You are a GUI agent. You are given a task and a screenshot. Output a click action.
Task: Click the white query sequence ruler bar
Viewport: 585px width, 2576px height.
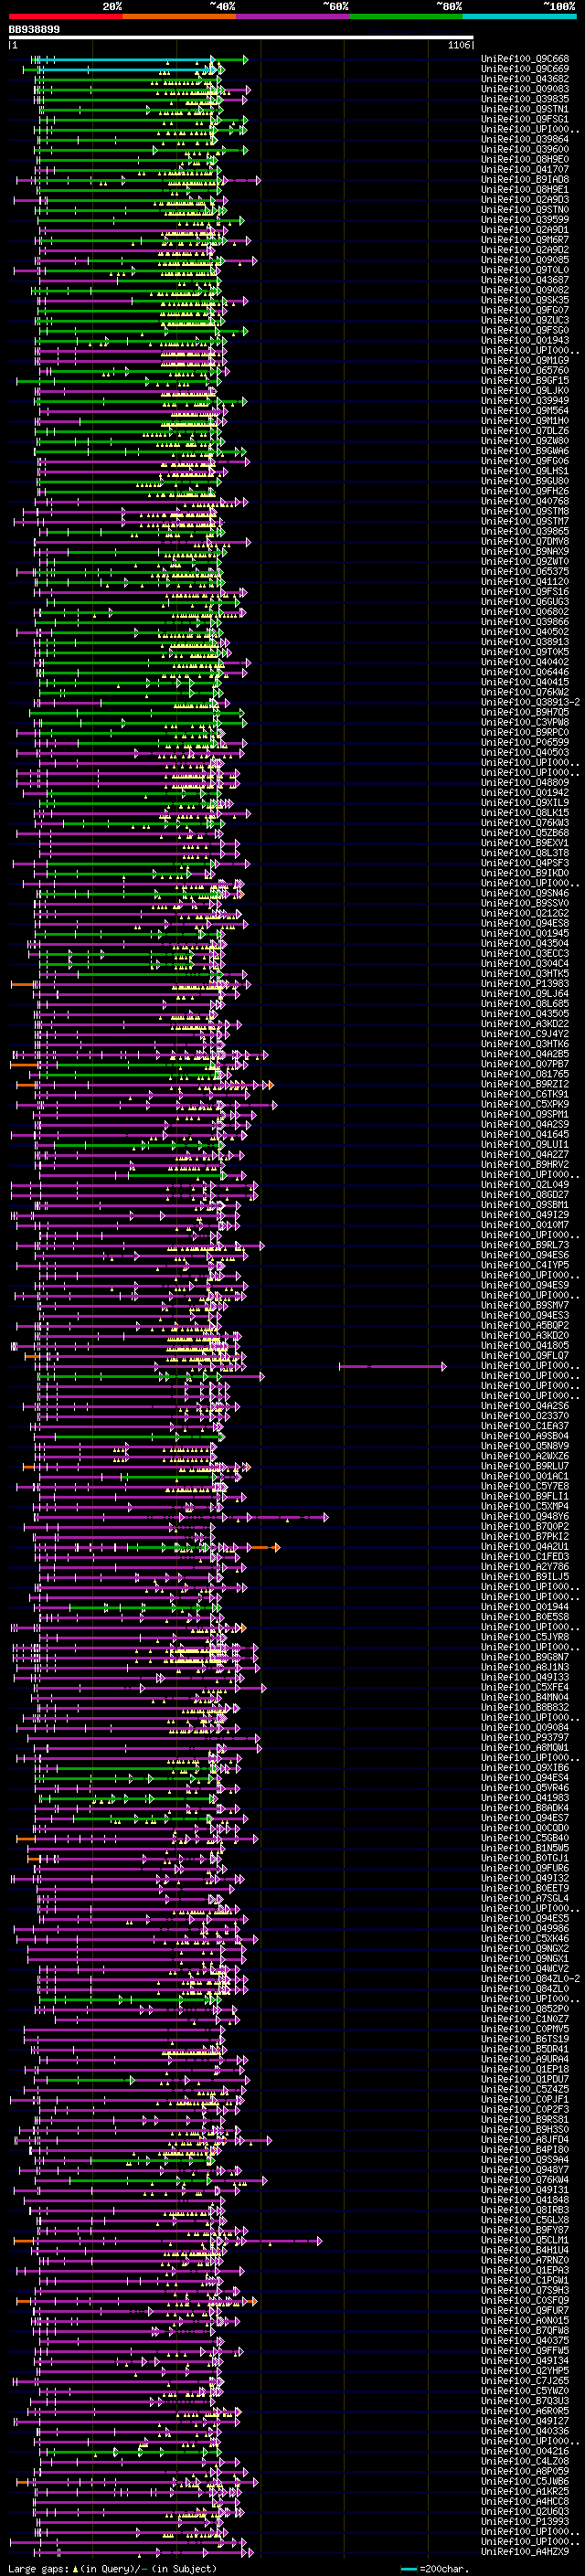(x=241, y=38)
